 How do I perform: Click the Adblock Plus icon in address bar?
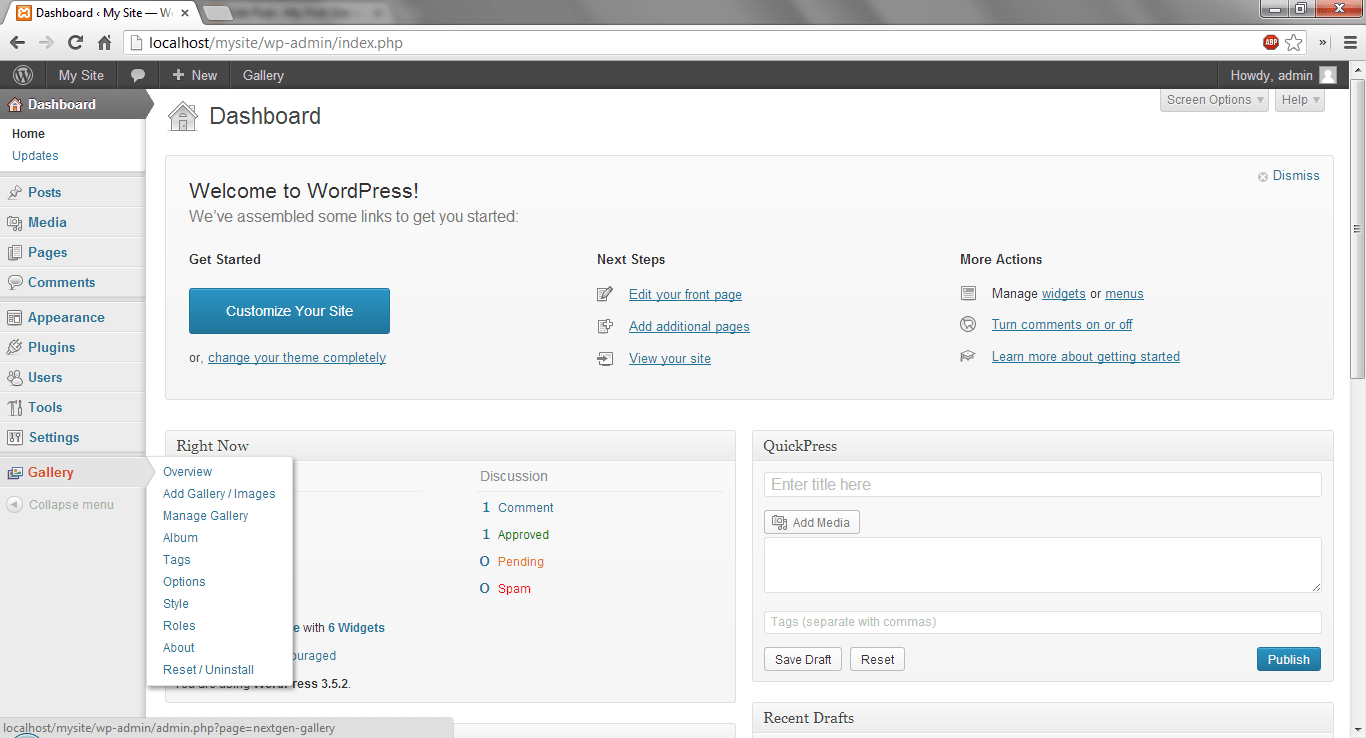[x=1271, y=43]
